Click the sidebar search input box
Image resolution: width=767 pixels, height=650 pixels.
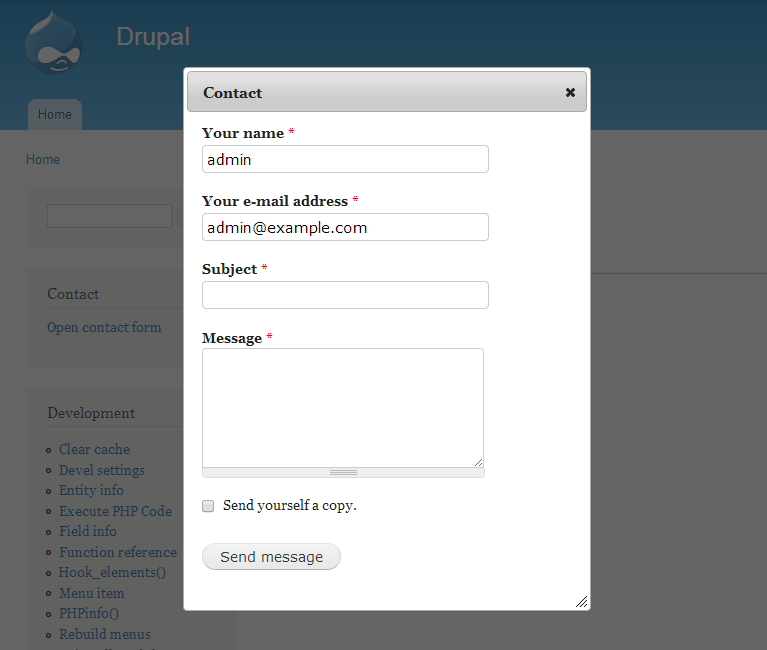pos(109,216)
